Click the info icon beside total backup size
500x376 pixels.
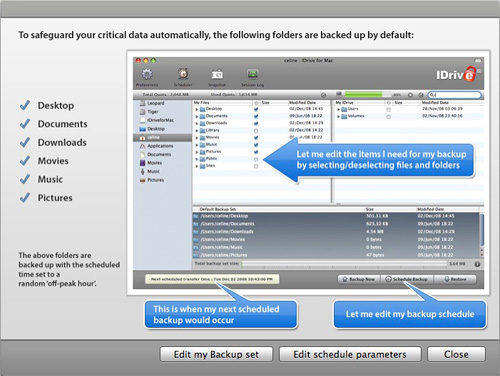pyautogui.click(x=477, y=264)
